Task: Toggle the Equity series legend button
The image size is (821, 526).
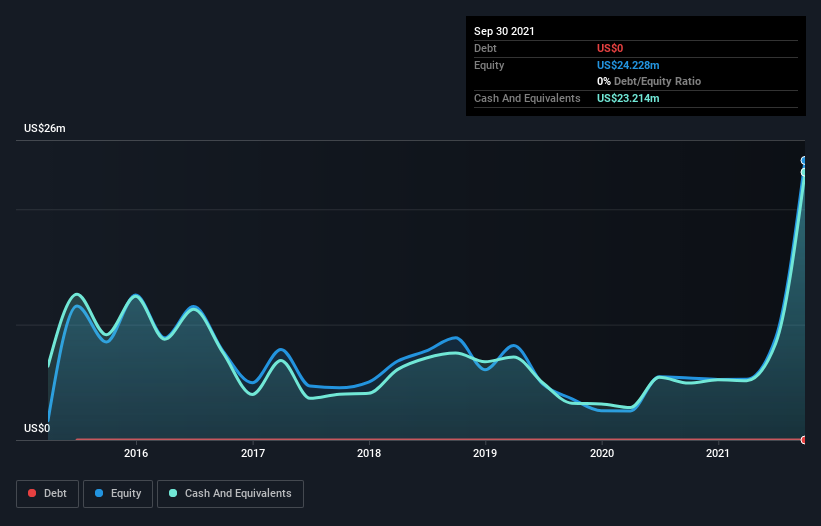Action: [118, 494]
